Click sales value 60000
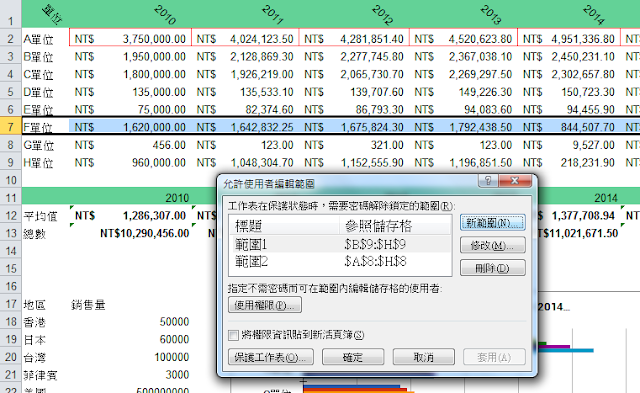640x393 pixels. 174,340
